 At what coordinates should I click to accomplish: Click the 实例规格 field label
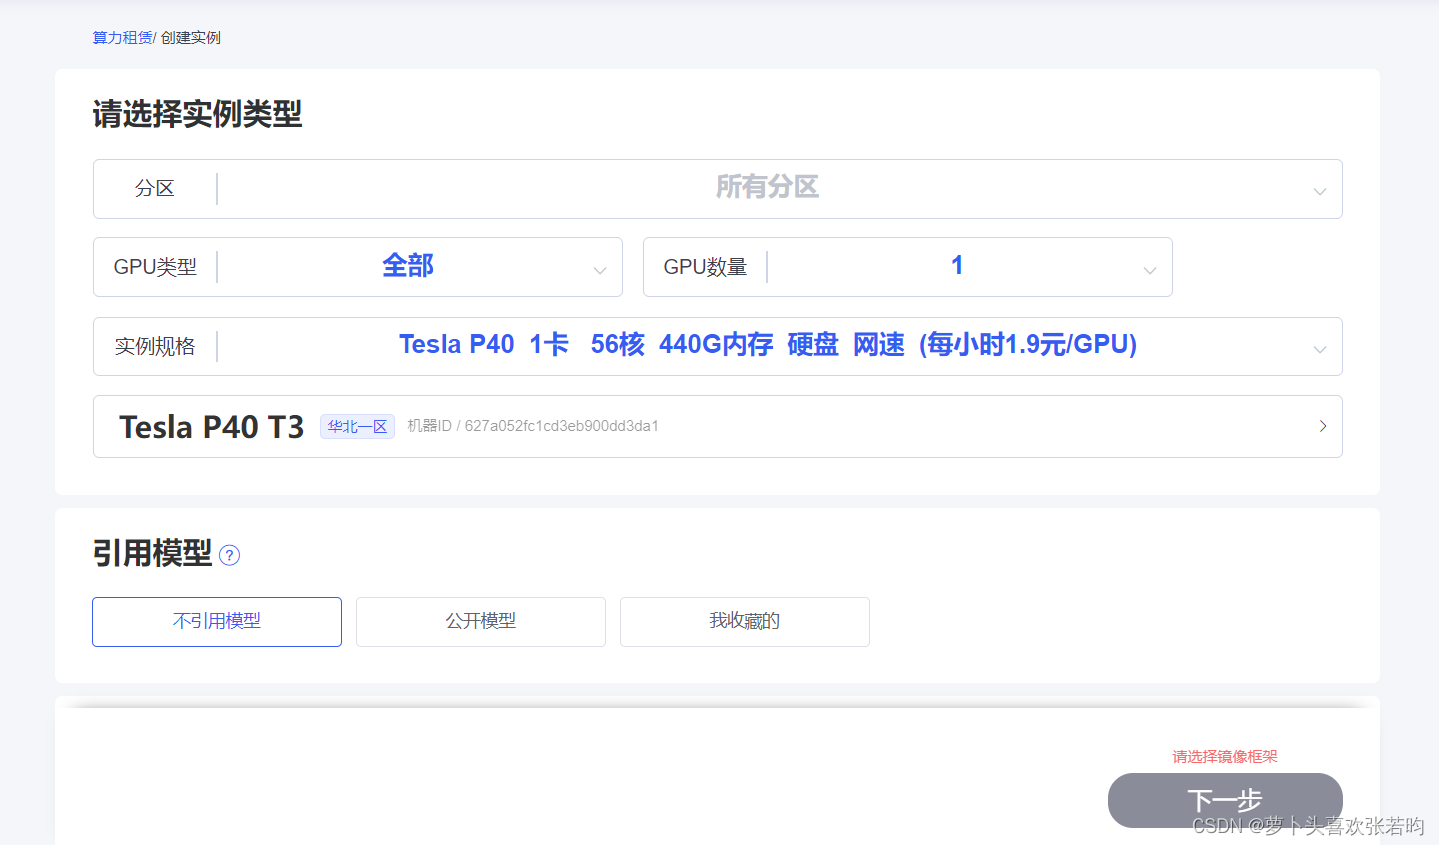click(x=155, y=347)
